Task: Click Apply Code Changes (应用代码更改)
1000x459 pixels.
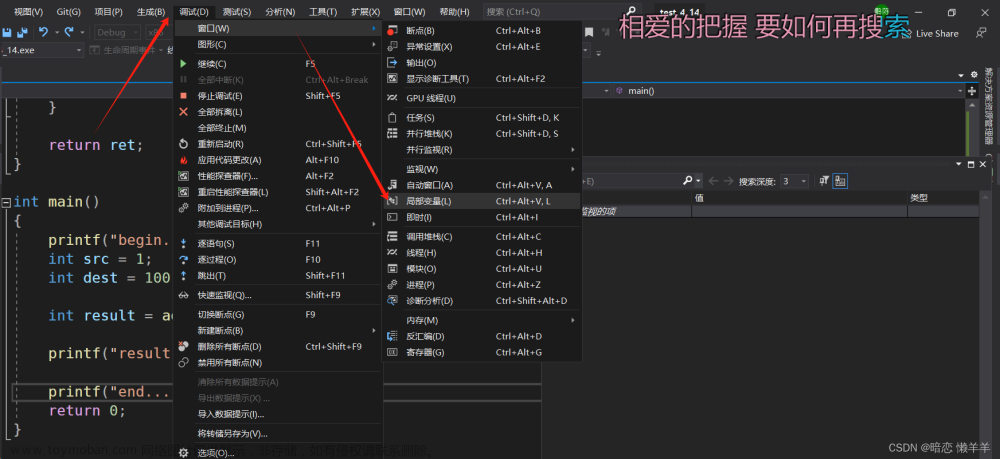Action: [279, 160]
